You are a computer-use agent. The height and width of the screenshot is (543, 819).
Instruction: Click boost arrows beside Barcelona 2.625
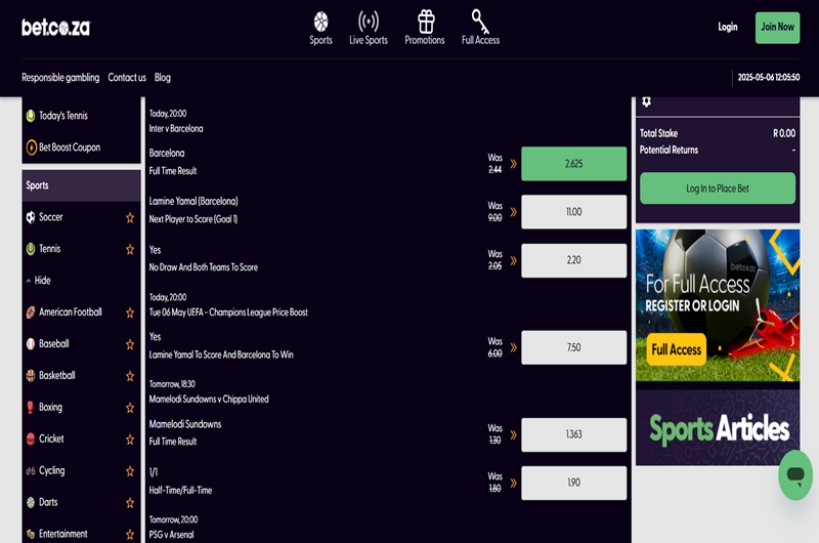[x=513, y=163]
